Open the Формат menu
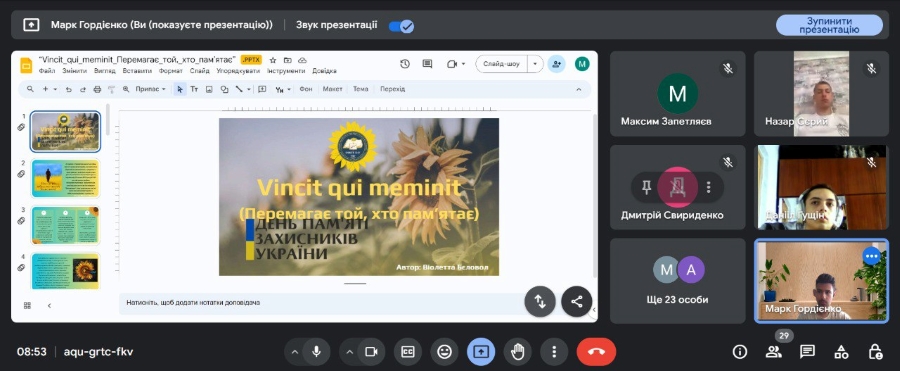 click(x=170, y=71)
